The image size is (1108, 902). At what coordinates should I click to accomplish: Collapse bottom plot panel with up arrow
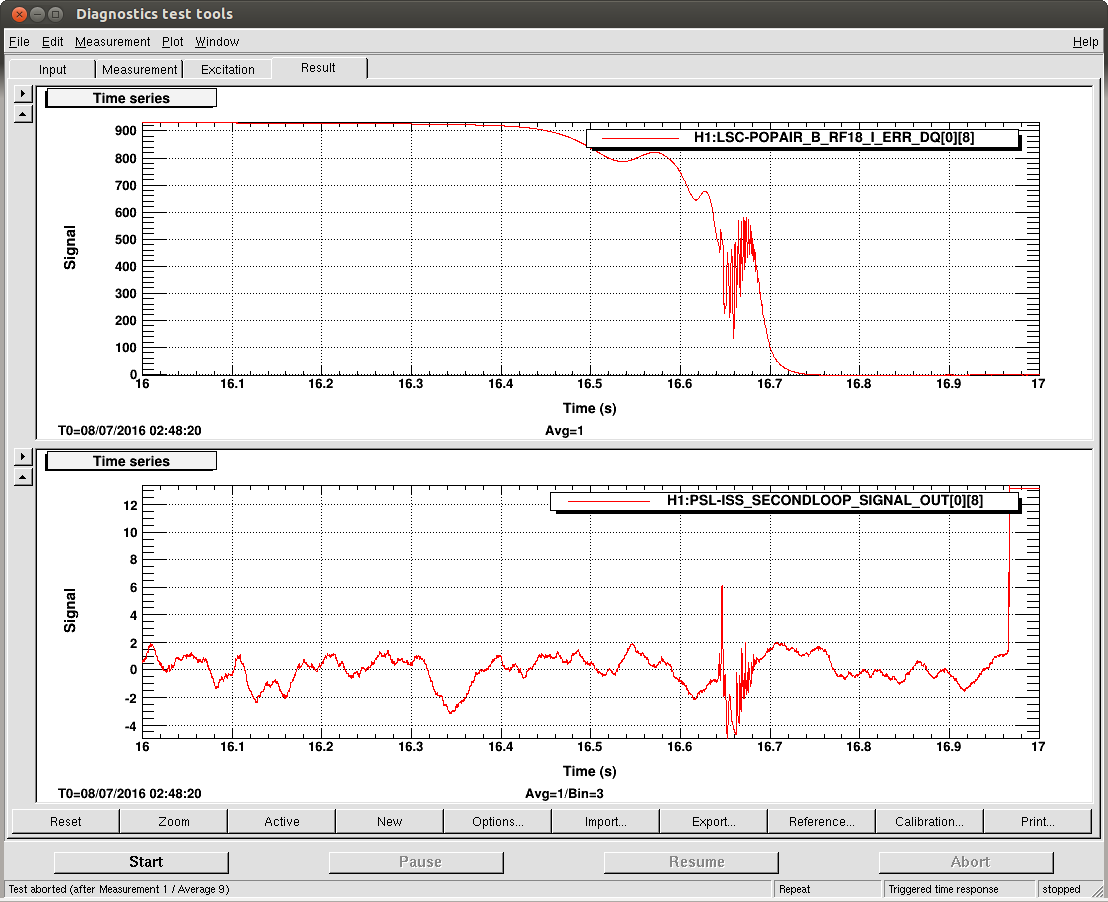[x=23, y=477]
